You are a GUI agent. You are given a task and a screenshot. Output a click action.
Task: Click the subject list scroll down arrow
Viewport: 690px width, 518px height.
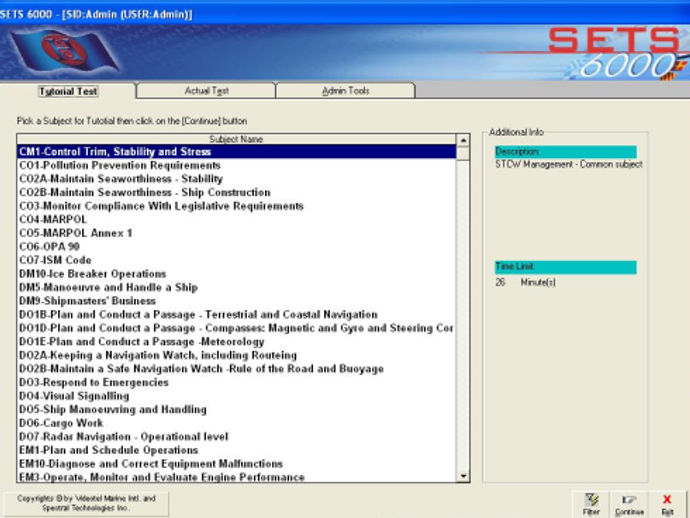click(463, 476)
